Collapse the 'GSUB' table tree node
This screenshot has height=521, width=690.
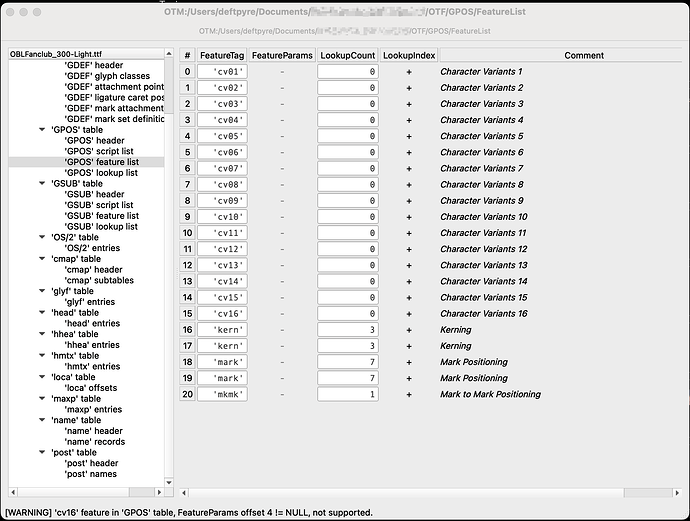tap(42, 183)
